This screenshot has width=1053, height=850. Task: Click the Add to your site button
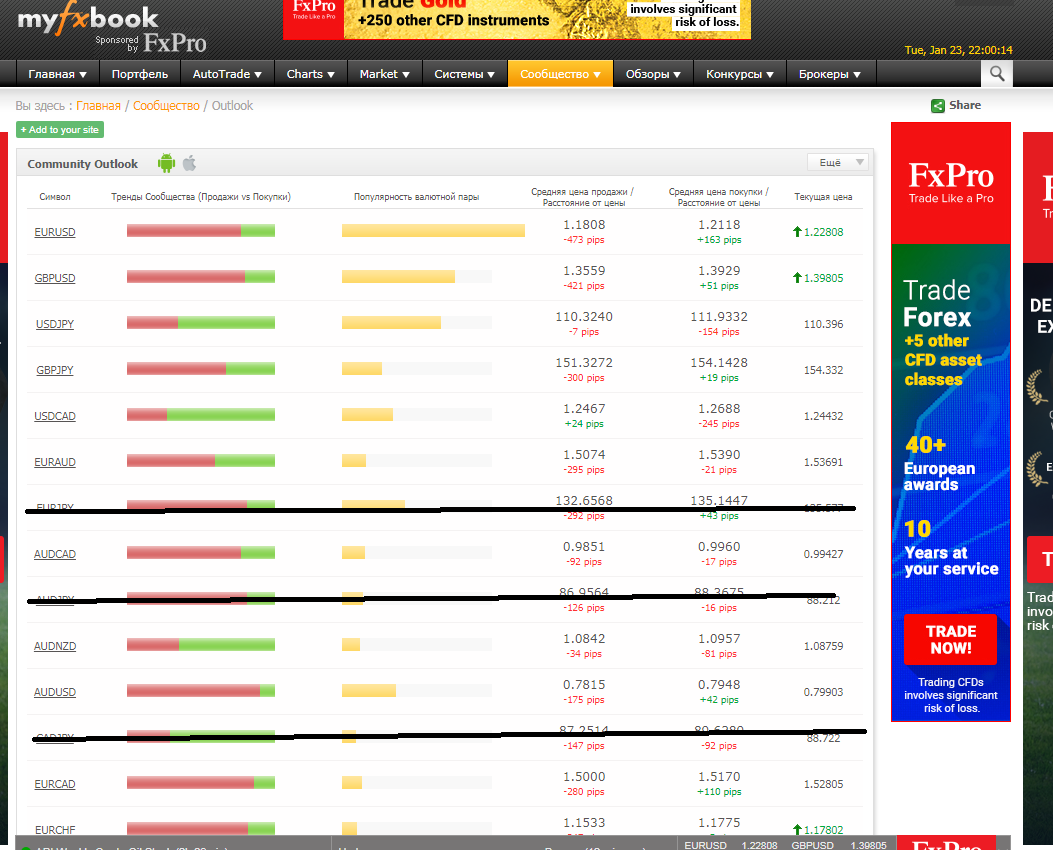[60, 130]
